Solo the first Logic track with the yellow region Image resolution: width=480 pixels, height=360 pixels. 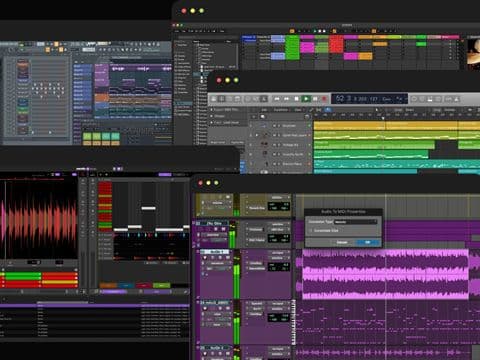(278, 126)
